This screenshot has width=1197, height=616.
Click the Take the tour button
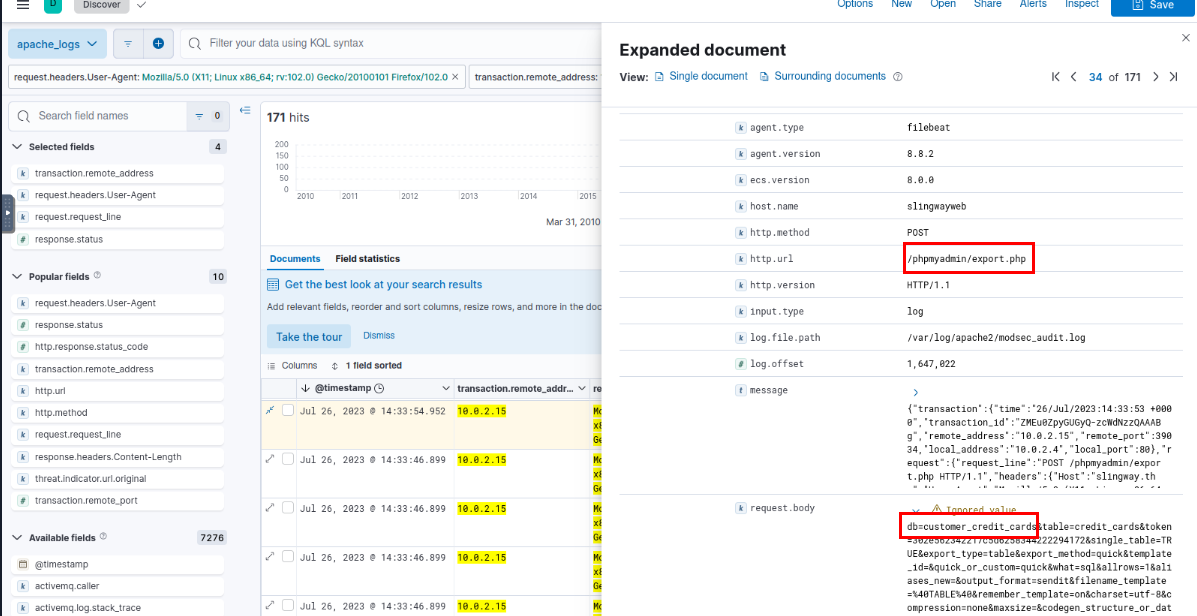309,337
